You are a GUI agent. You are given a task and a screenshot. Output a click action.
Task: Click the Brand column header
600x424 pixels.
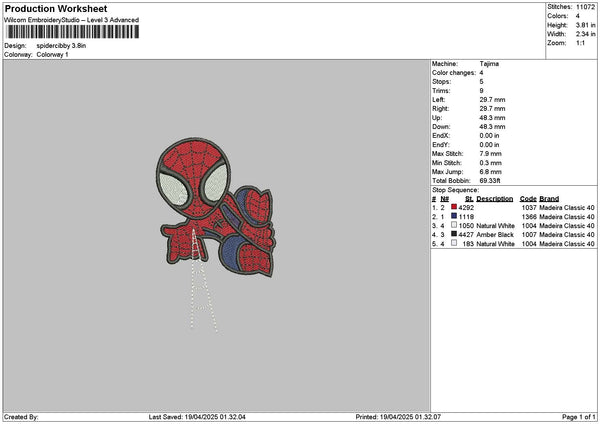pyautogui.click(x=549, y=199)
